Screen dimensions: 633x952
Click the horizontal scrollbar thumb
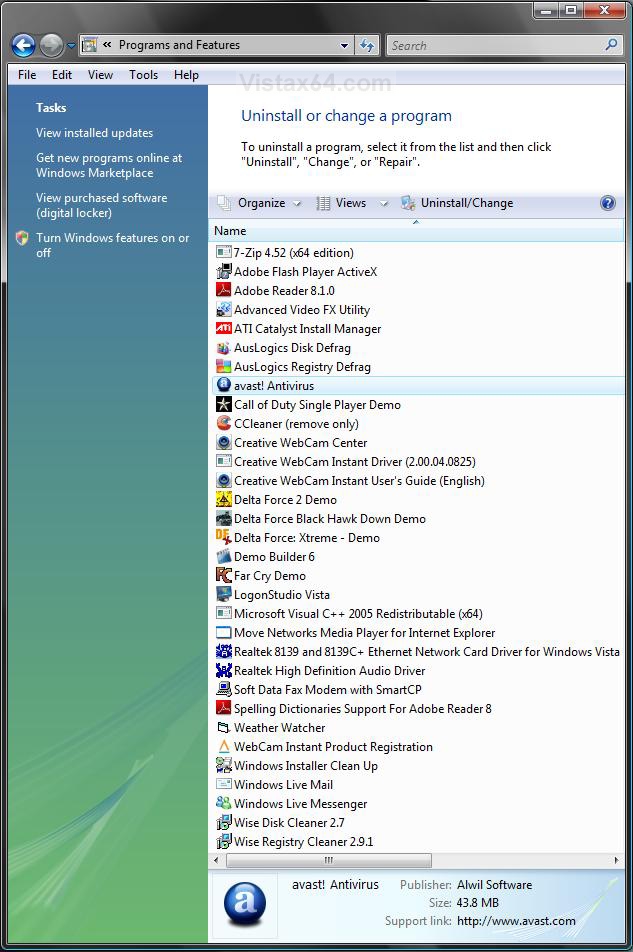click(328, 860)
